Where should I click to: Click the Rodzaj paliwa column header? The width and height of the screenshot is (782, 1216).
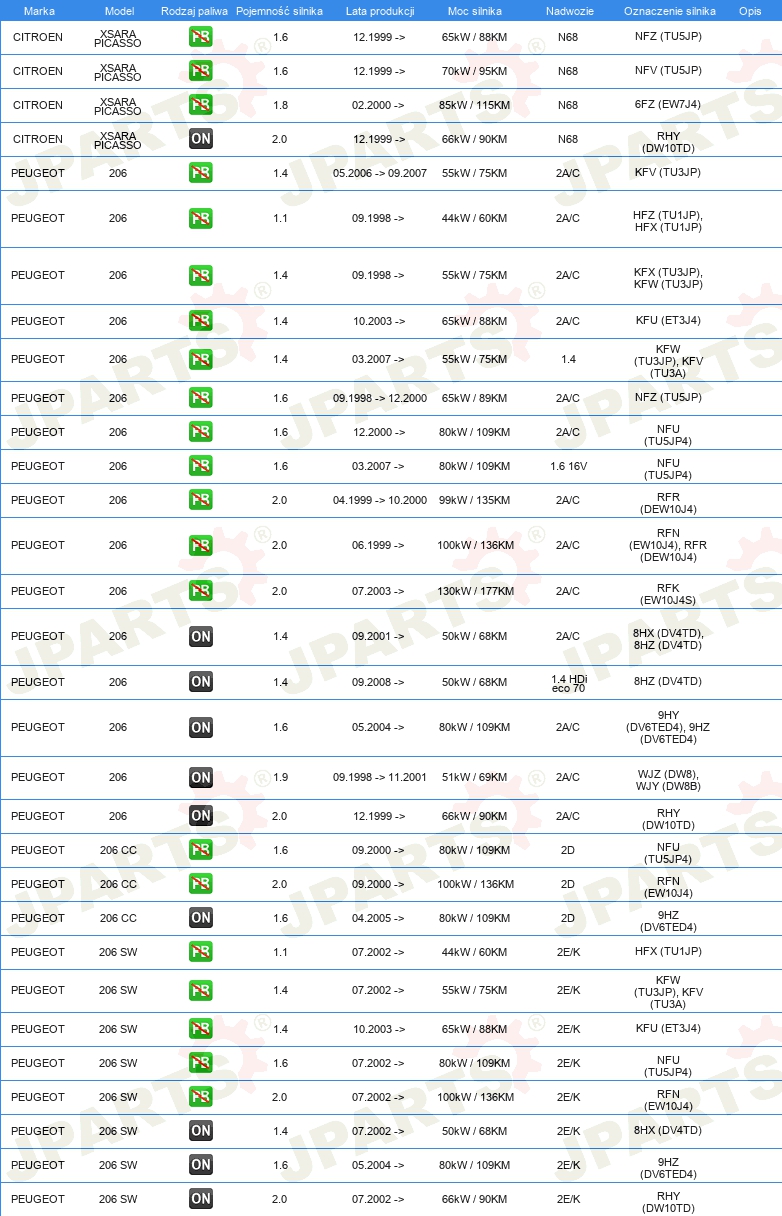(194, 11)
